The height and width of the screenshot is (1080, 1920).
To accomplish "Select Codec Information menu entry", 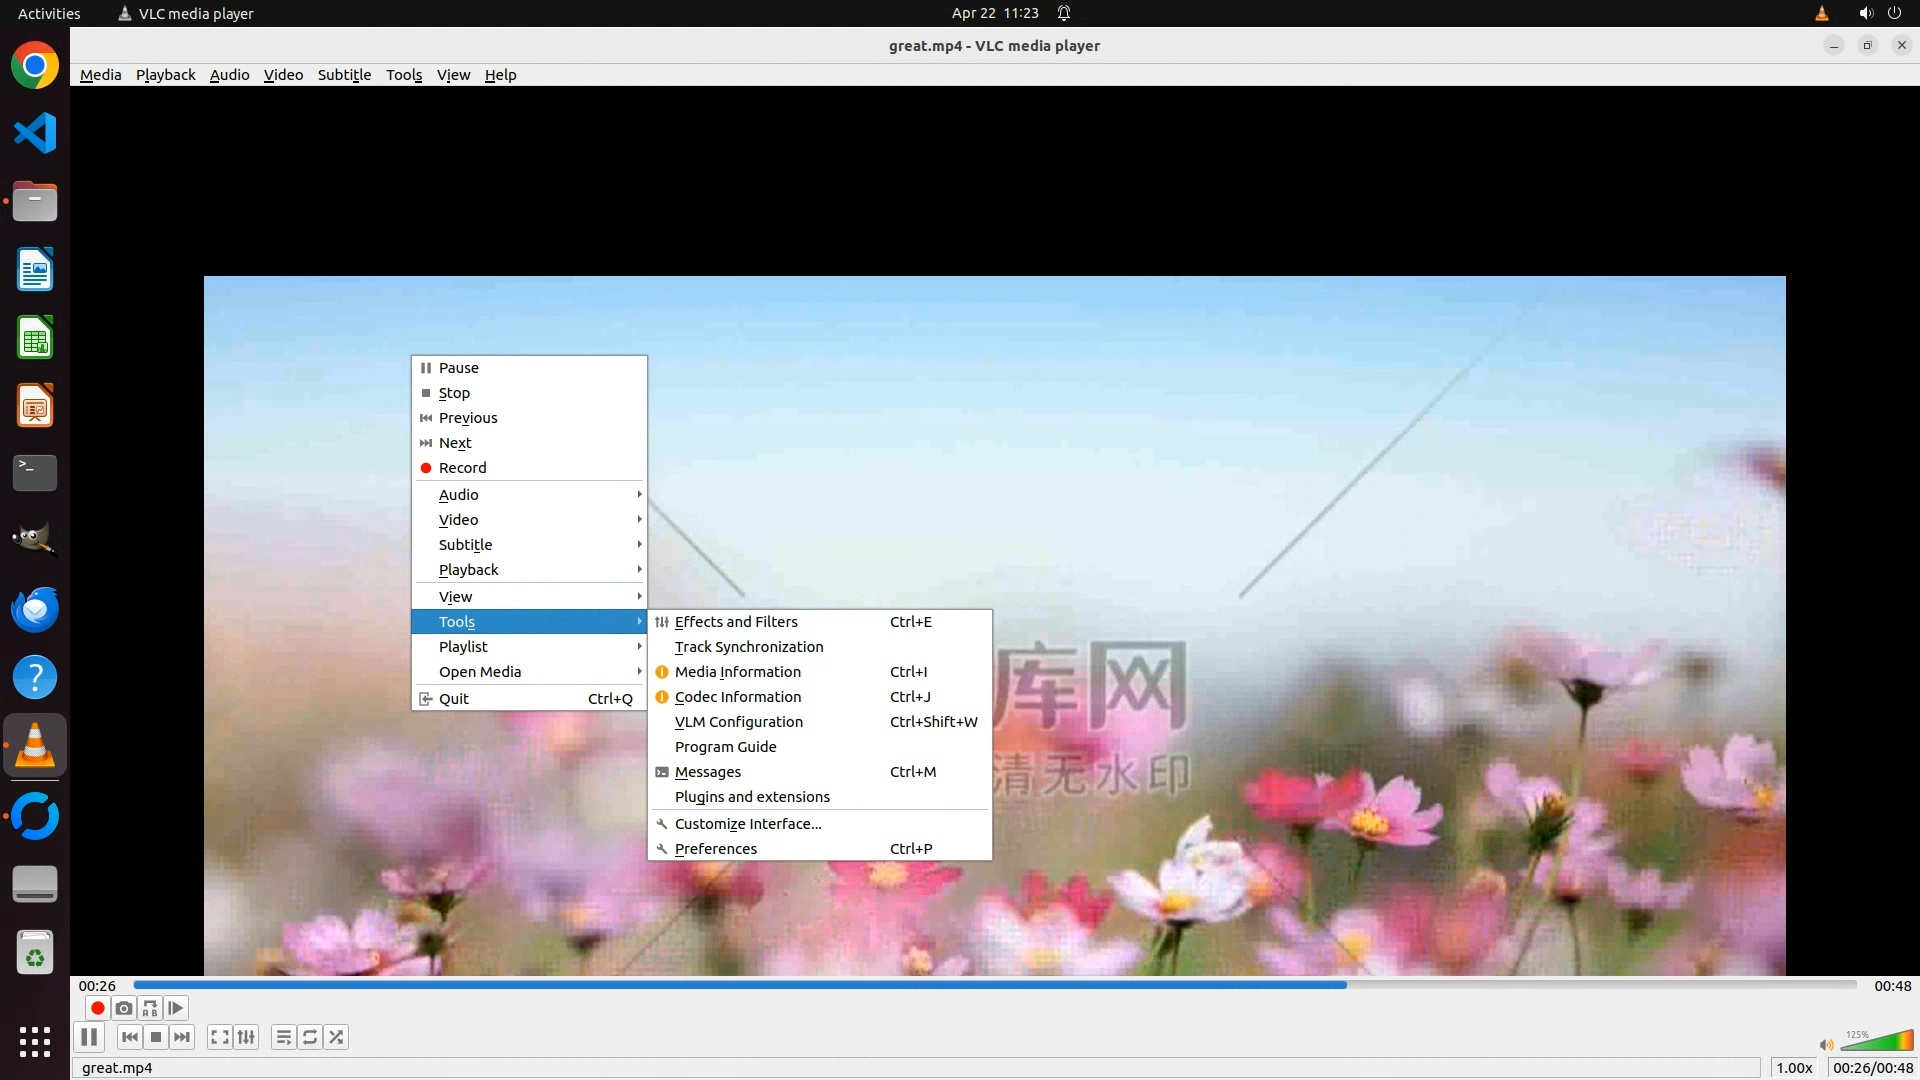I will tap(738, 697).
